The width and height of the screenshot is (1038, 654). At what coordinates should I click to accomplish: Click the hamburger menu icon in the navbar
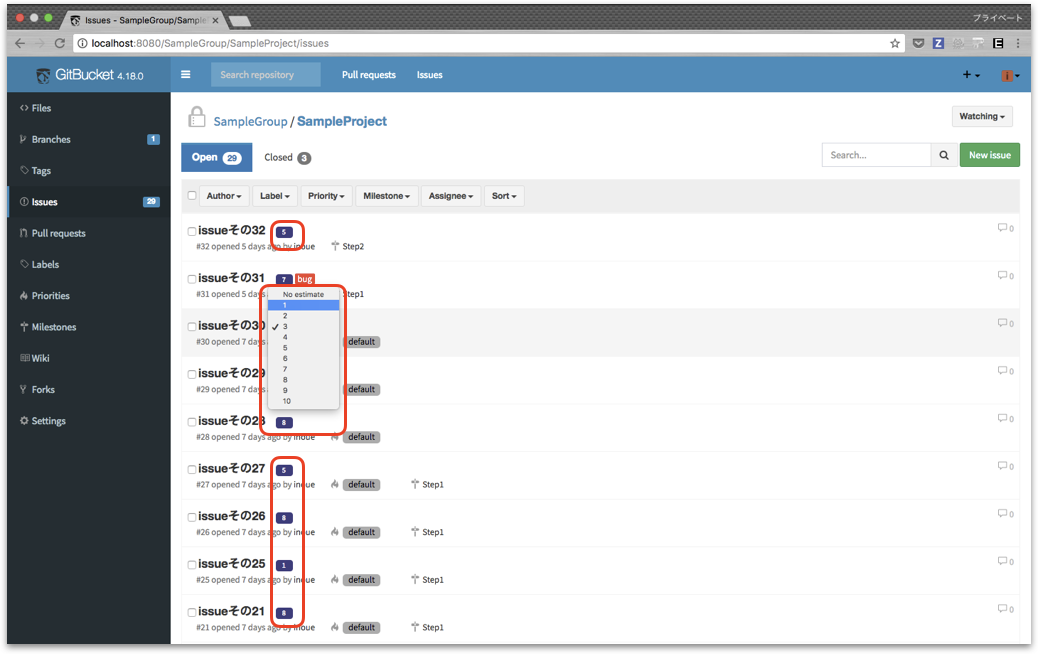tap(186, 74)
